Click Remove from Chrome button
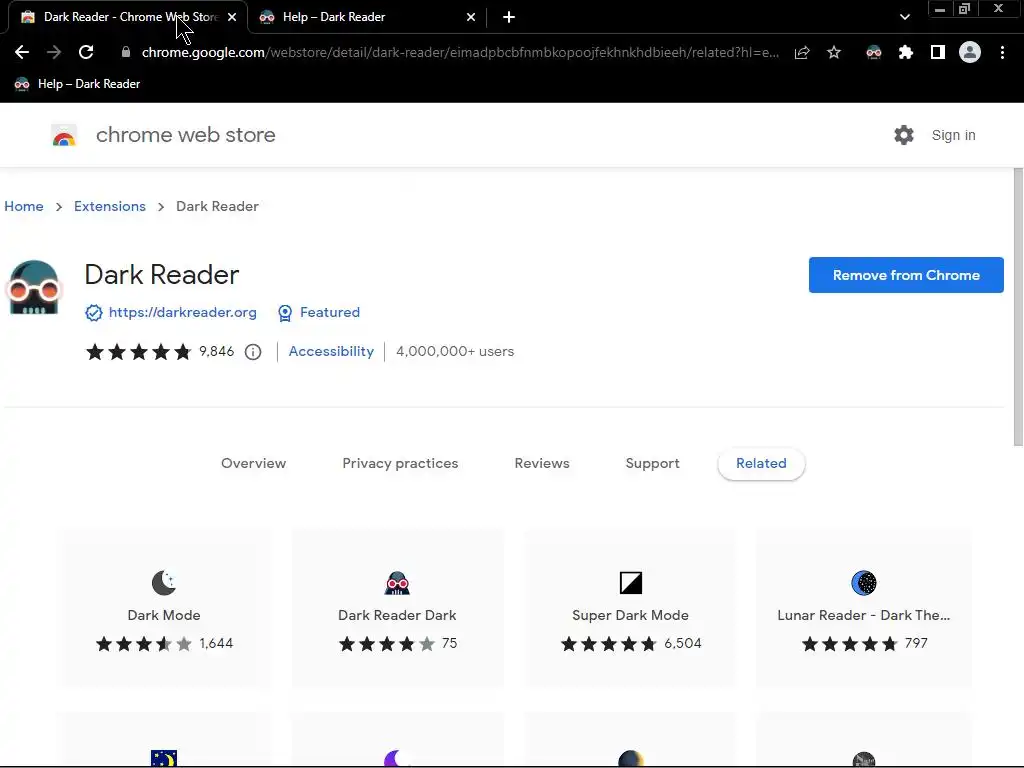1024x768 pixels. pyautogui.click(x=906, y=275)
